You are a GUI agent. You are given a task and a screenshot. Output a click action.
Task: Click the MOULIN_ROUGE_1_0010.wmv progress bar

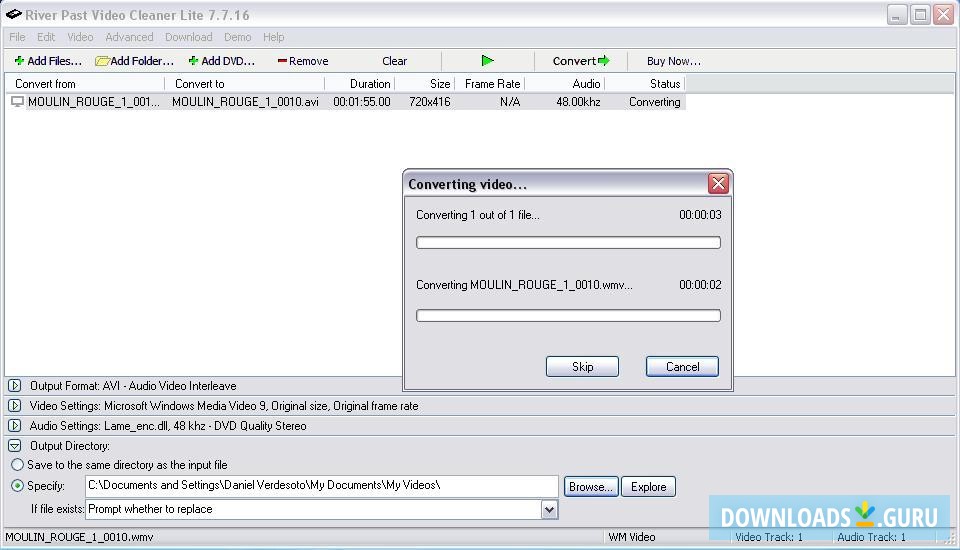point(568,315)
